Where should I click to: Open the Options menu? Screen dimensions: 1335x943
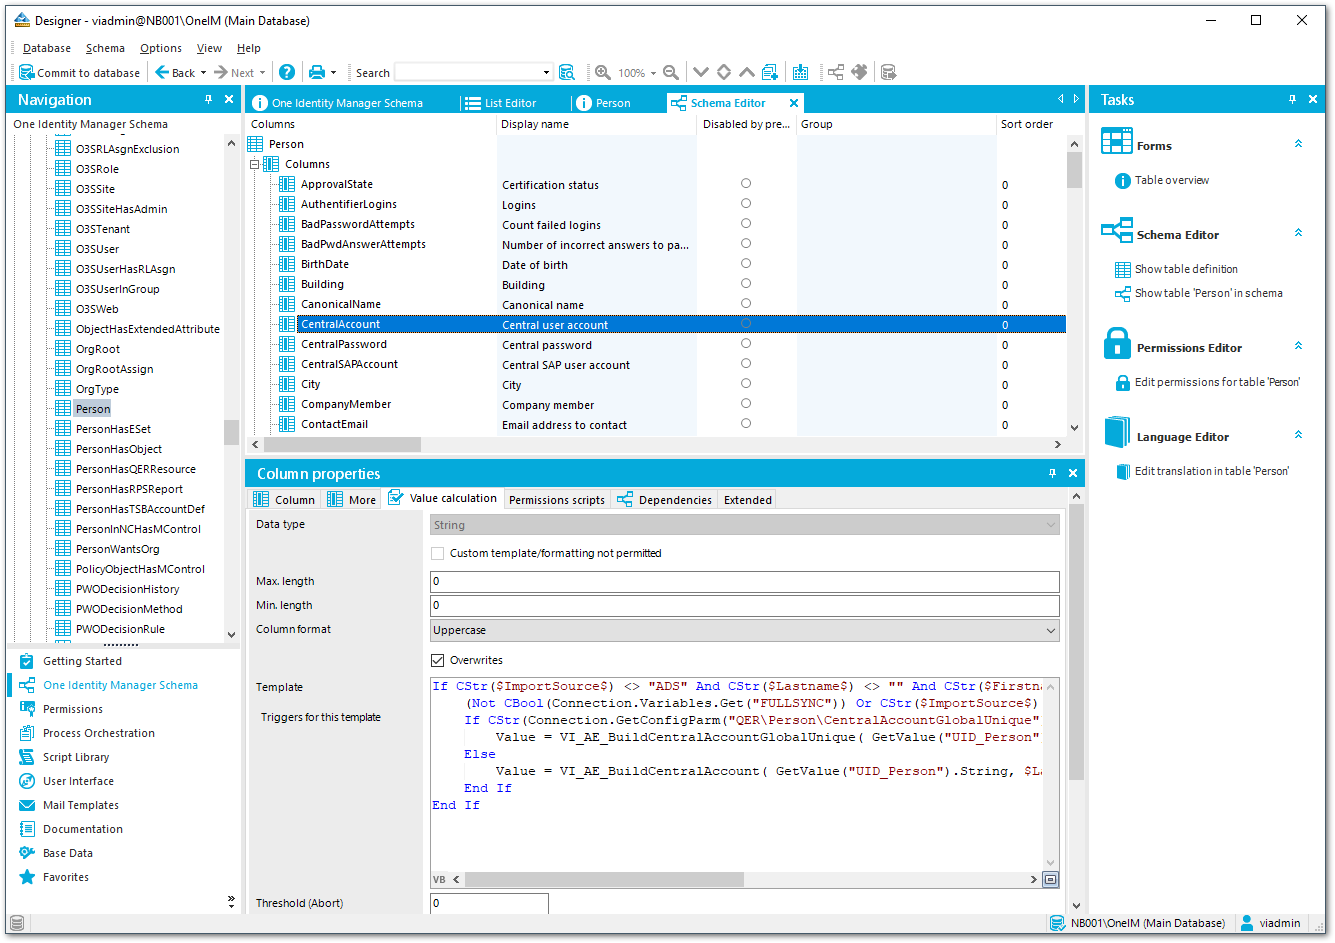(x=161, y=48)
